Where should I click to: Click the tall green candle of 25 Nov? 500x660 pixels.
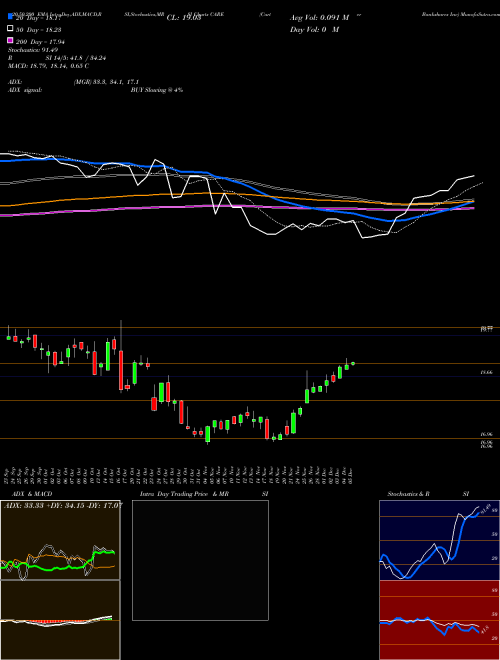[x=307, y=396]
